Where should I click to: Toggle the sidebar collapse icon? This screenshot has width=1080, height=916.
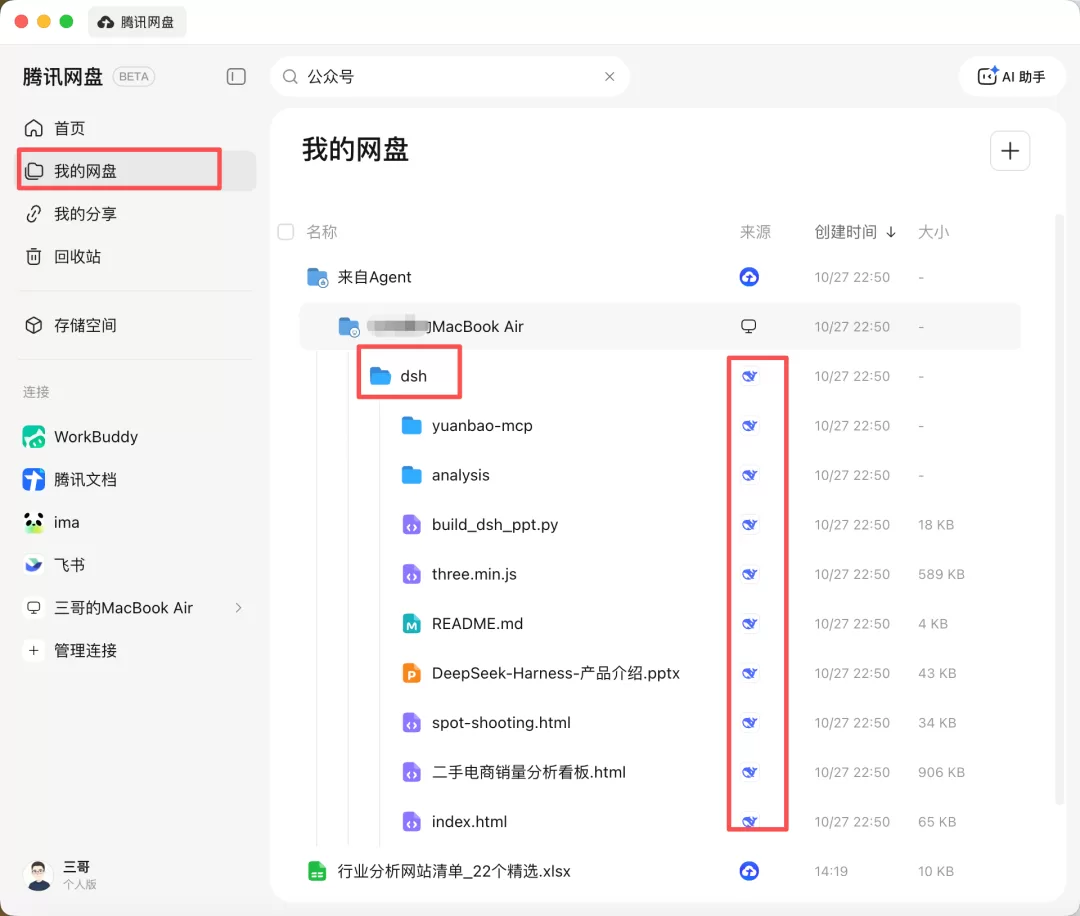pyautogui.click(x=236, y=76)
